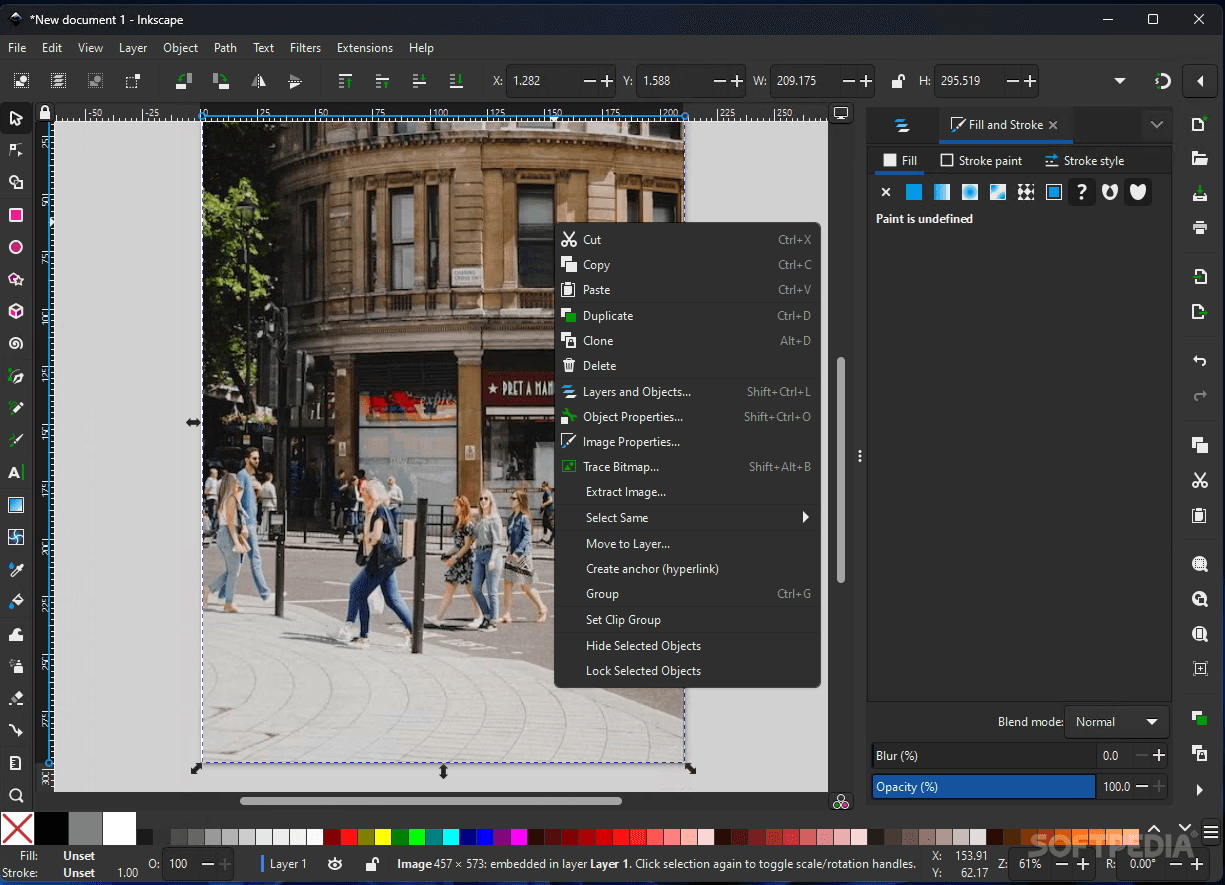Pick the Ellipse tool
Viewport: 1225px width, 885px height.
tap(16, 247)
